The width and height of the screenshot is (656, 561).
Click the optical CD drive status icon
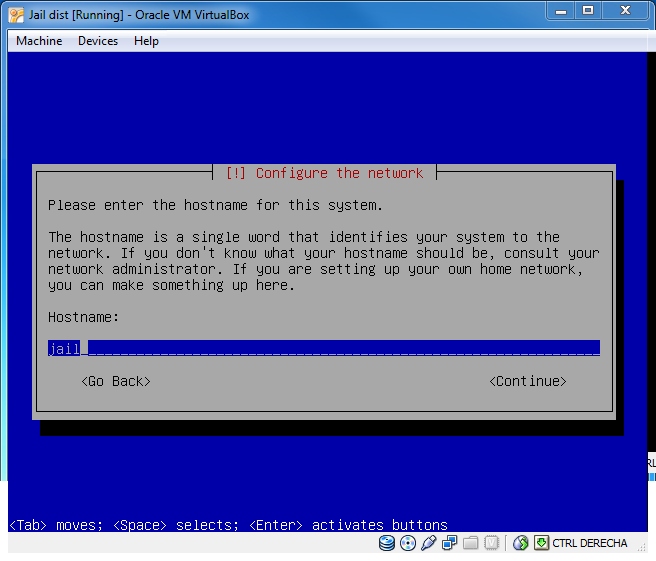407,543
